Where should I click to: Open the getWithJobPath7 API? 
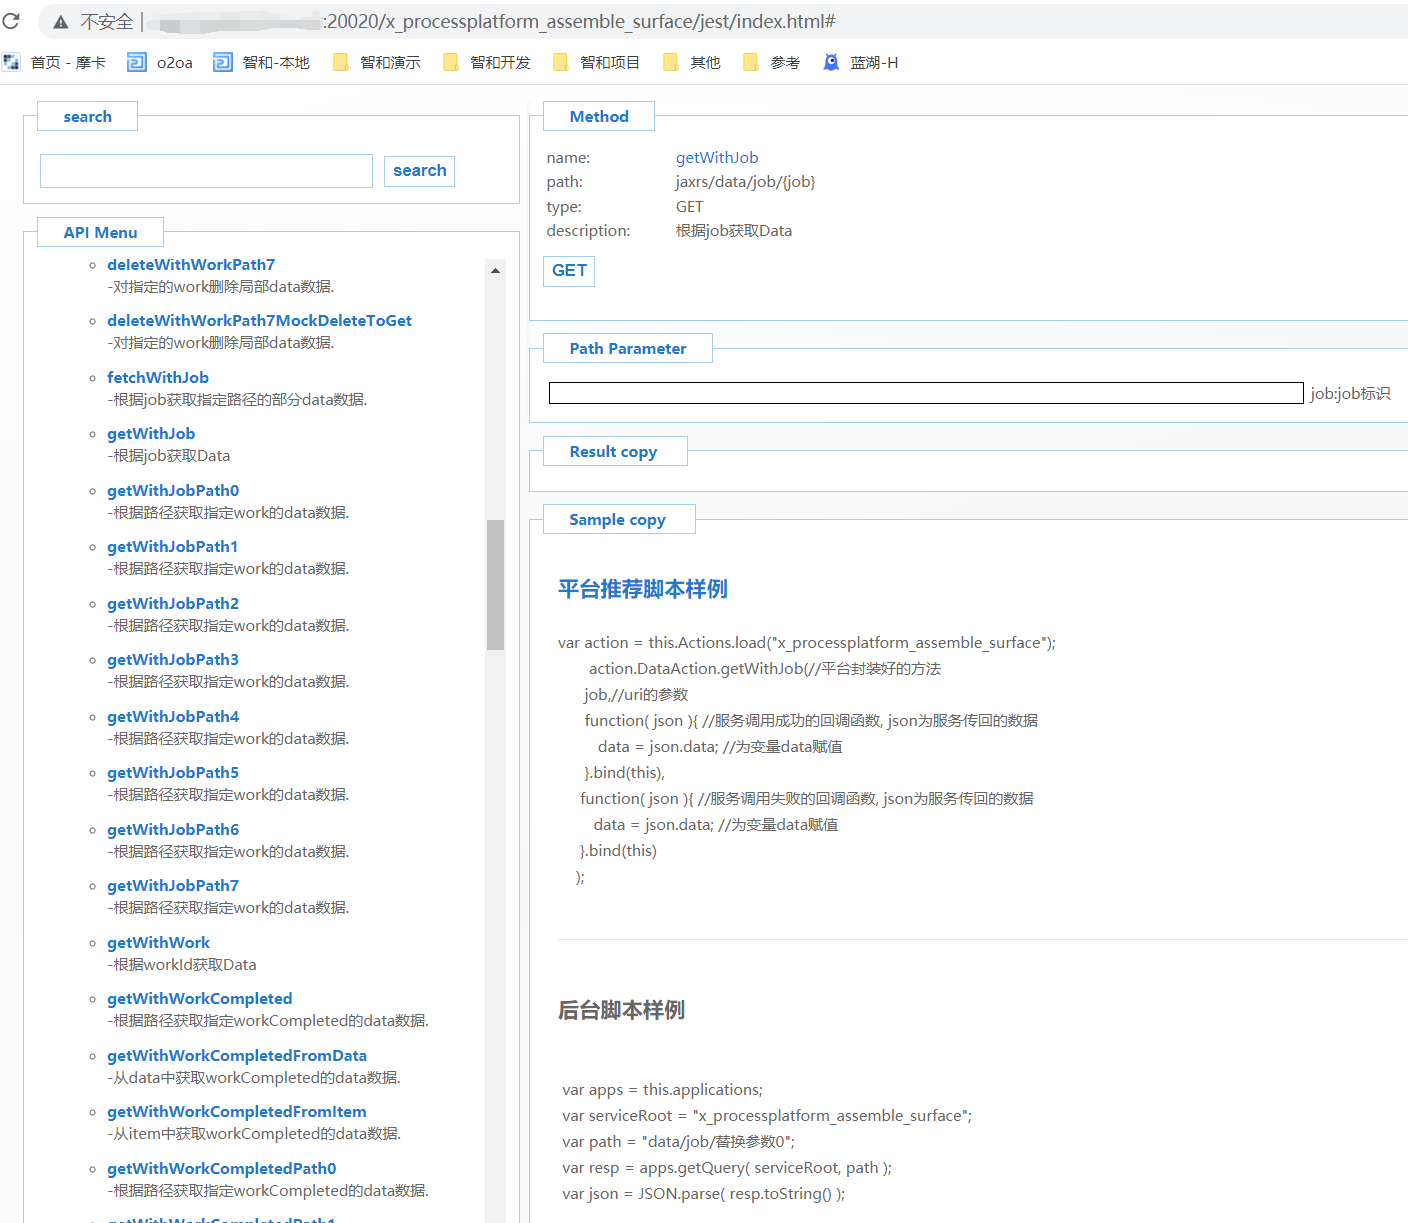pyautogui.click(x=173, y=886)
